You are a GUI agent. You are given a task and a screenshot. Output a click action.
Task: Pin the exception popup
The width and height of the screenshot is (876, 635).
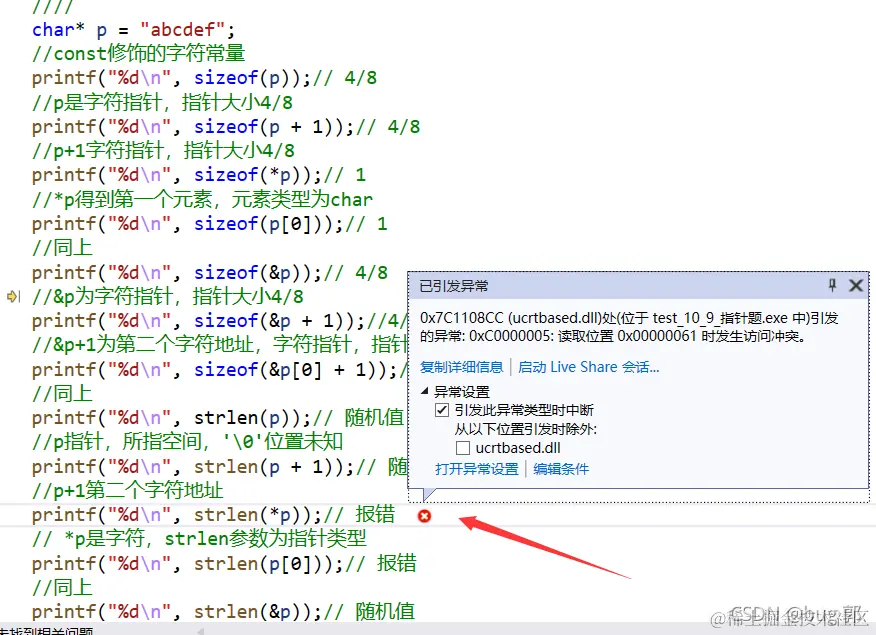click(832, 285)
